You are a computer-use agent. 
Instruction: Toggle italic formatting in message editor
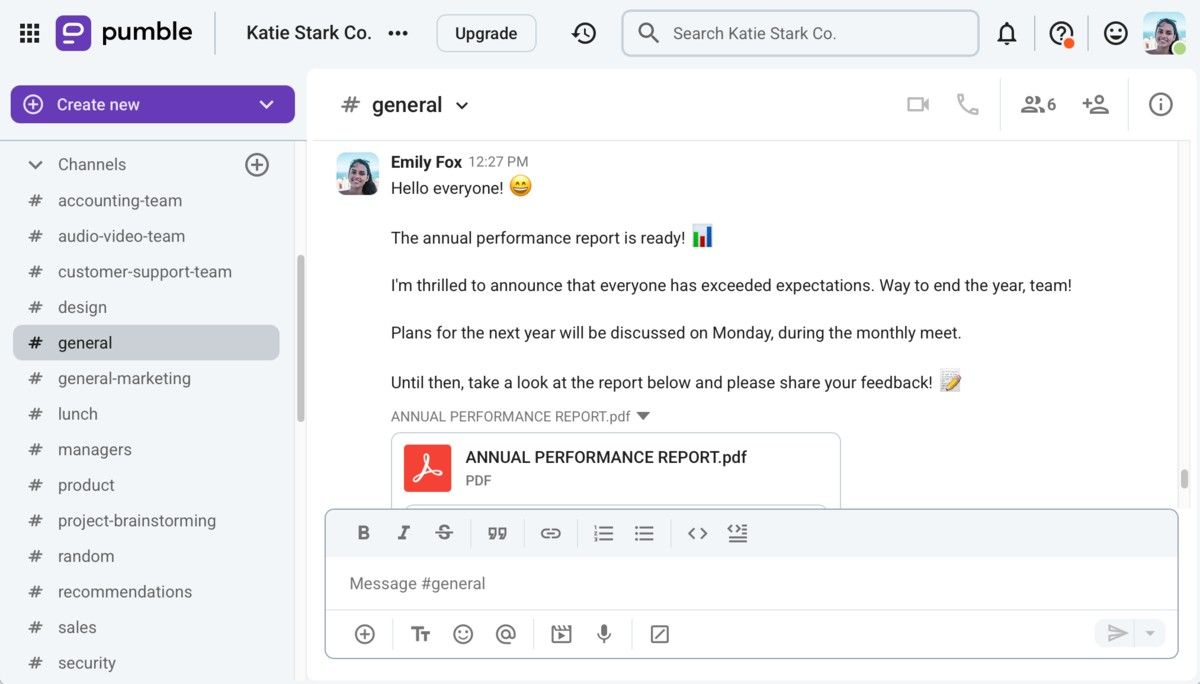click(x=404, y=533)
